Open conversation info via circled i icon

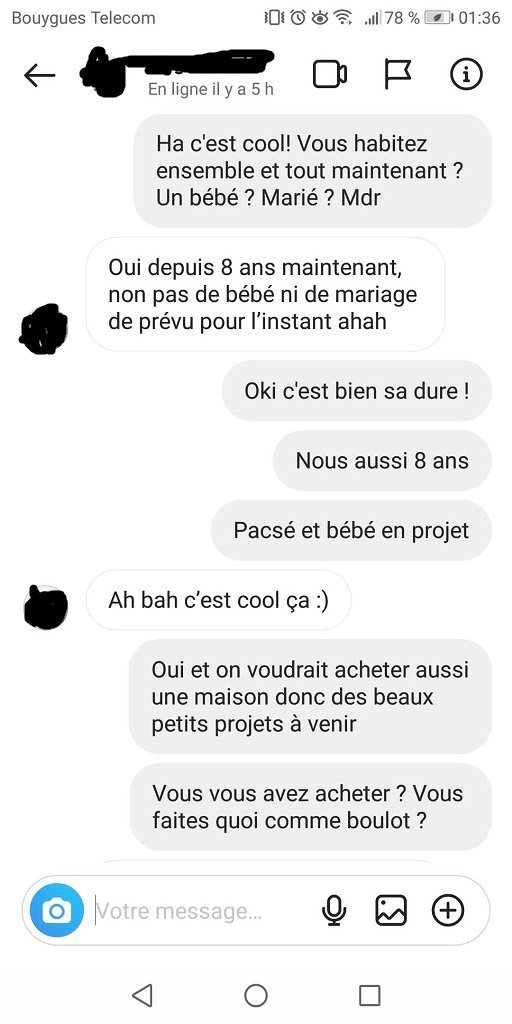point(466,74)
